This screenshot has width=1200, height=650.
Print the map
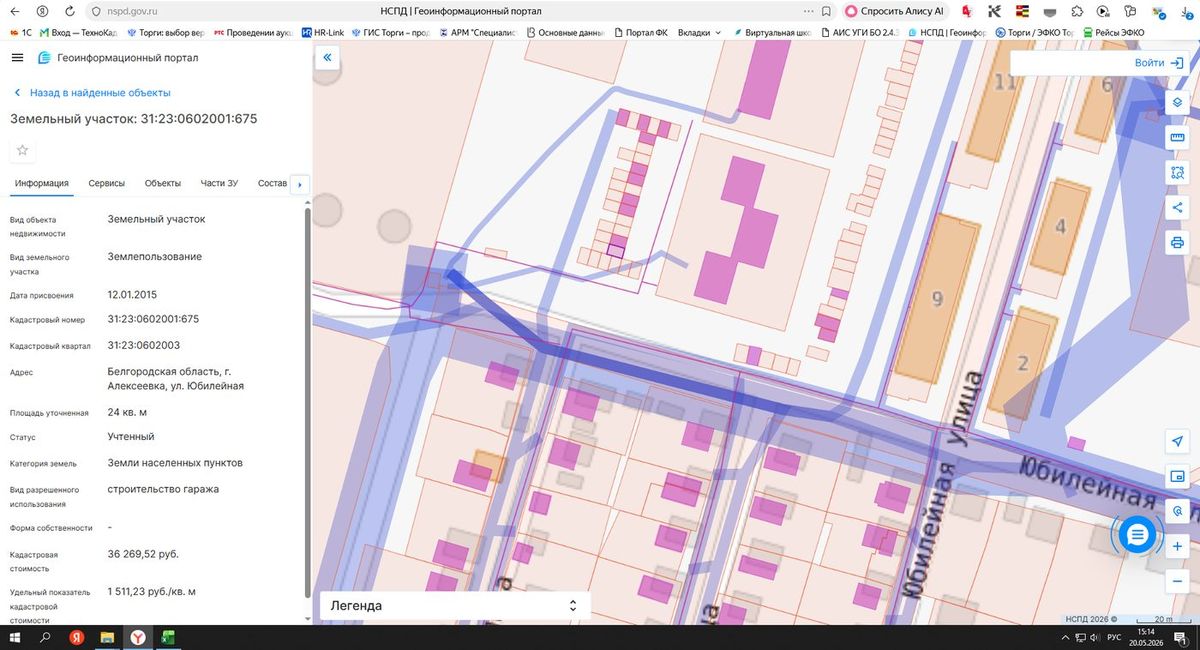[x=1177, y=243]
